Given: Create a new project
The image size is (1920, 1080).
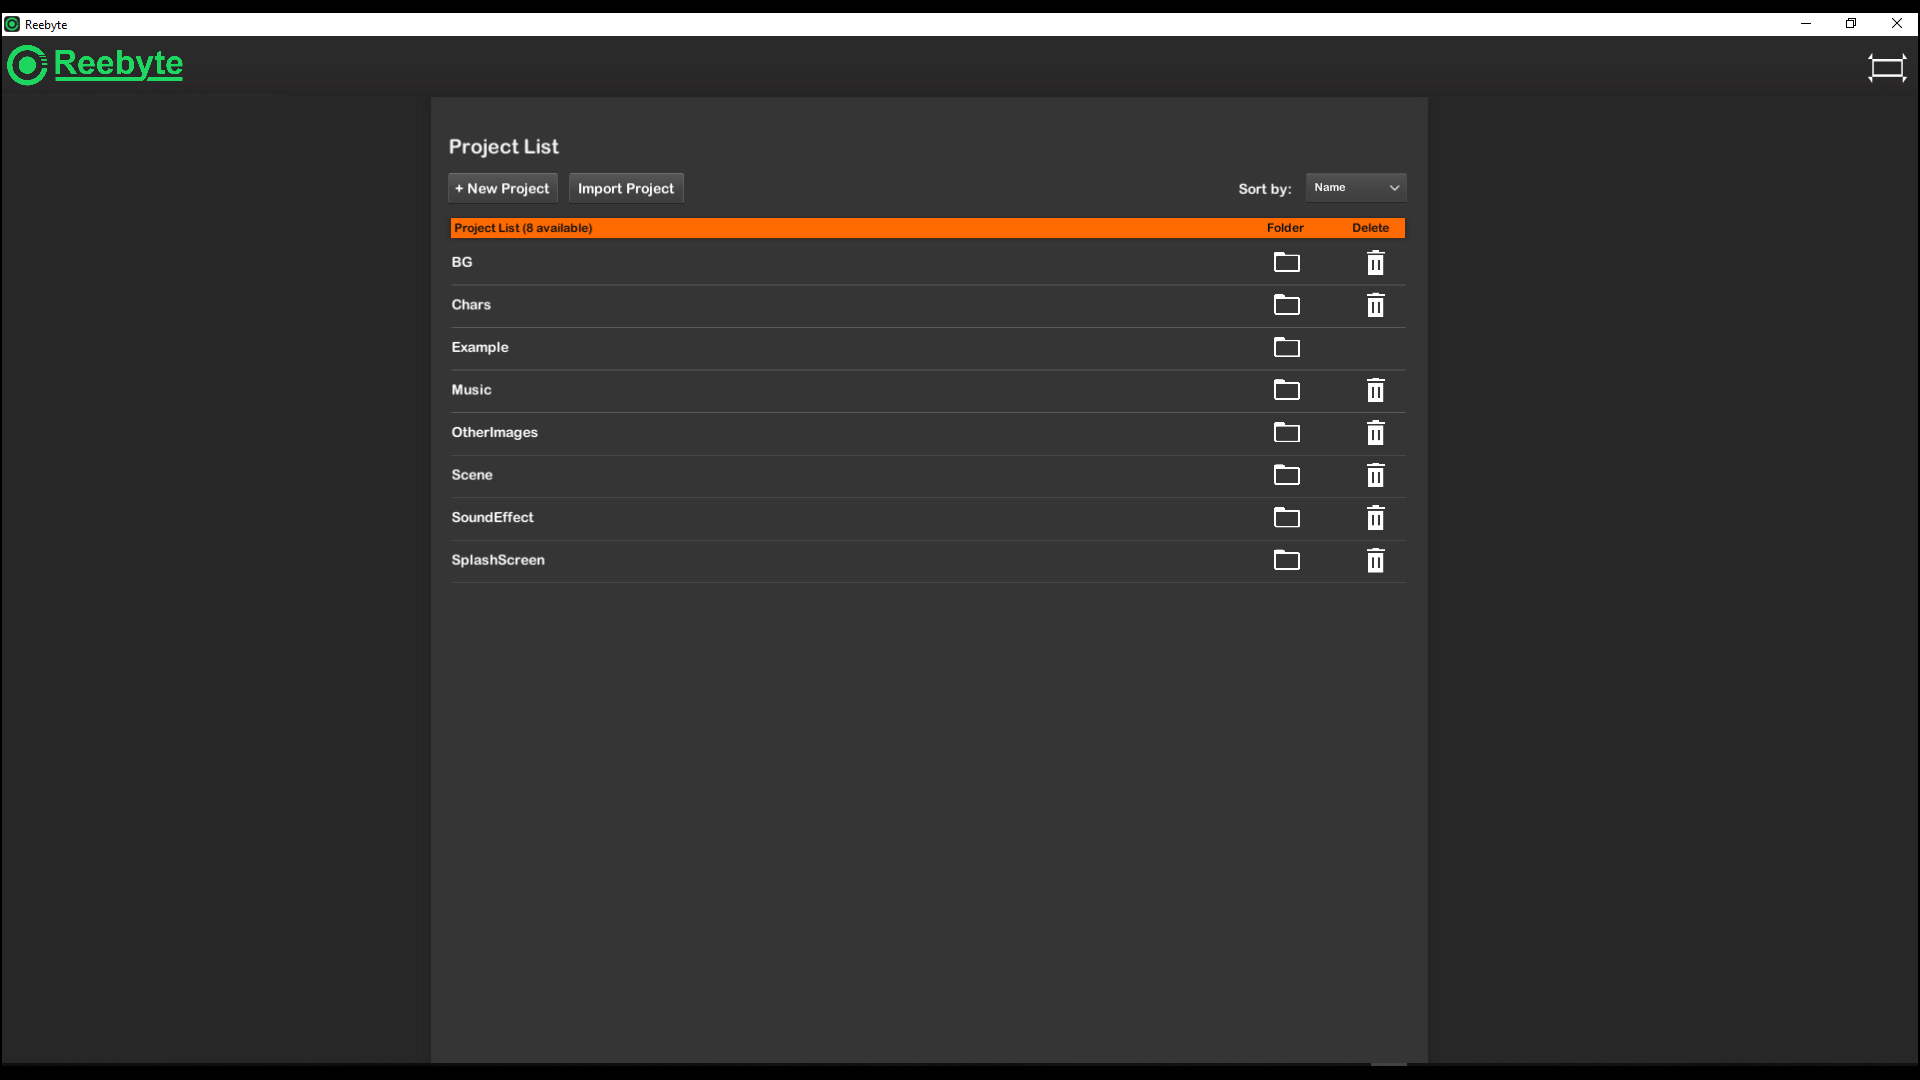Looking at the screenshot, I should point(502,187).
